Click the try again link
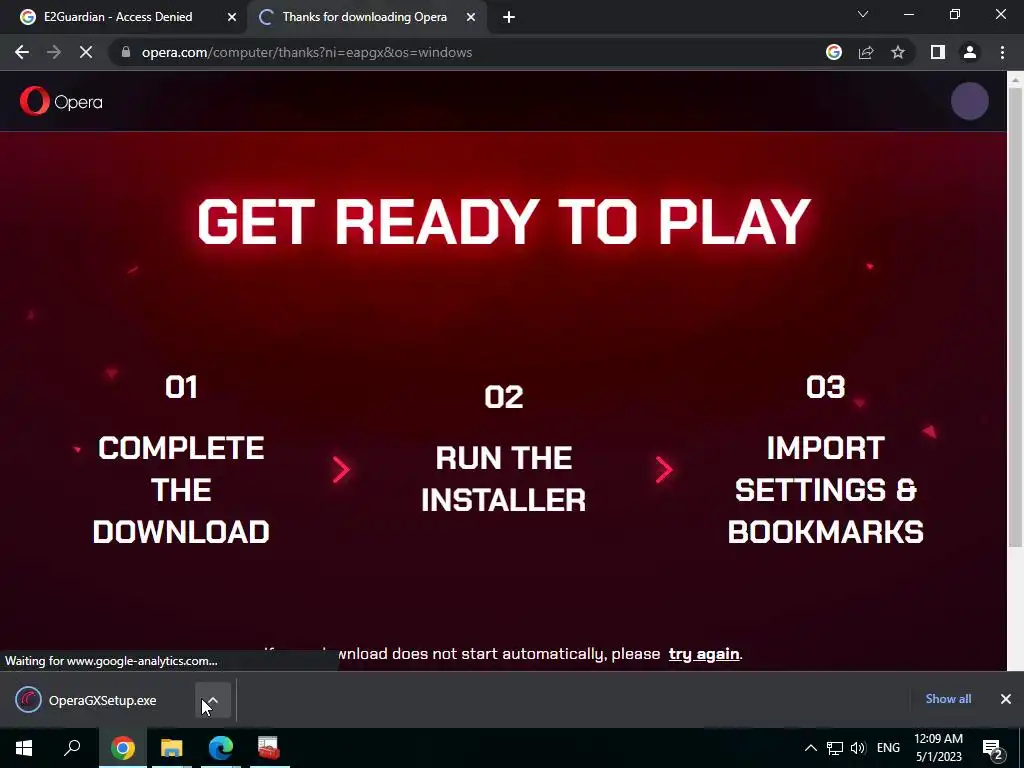Image resolution: width=1024 pixels, height=768 pixels. point(704,654)
